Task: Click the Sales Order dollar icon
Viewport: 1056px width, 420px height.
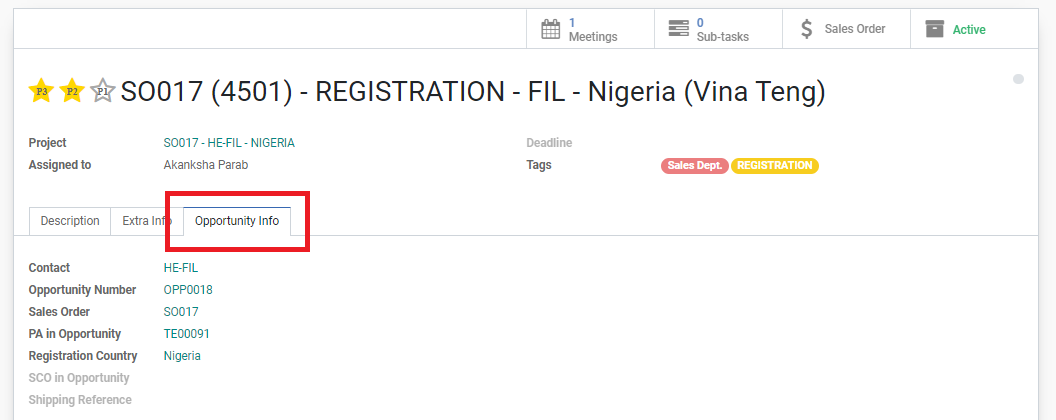Action: pos(806,29)
